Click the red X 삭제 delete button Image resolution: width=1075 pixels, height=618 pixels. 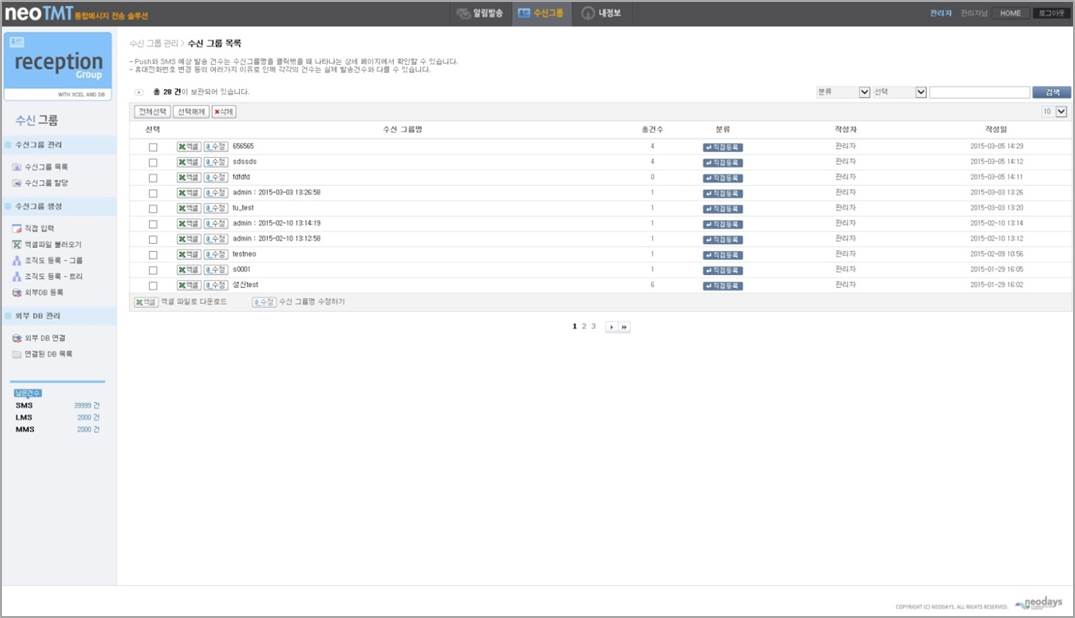(x=224, y=112)
